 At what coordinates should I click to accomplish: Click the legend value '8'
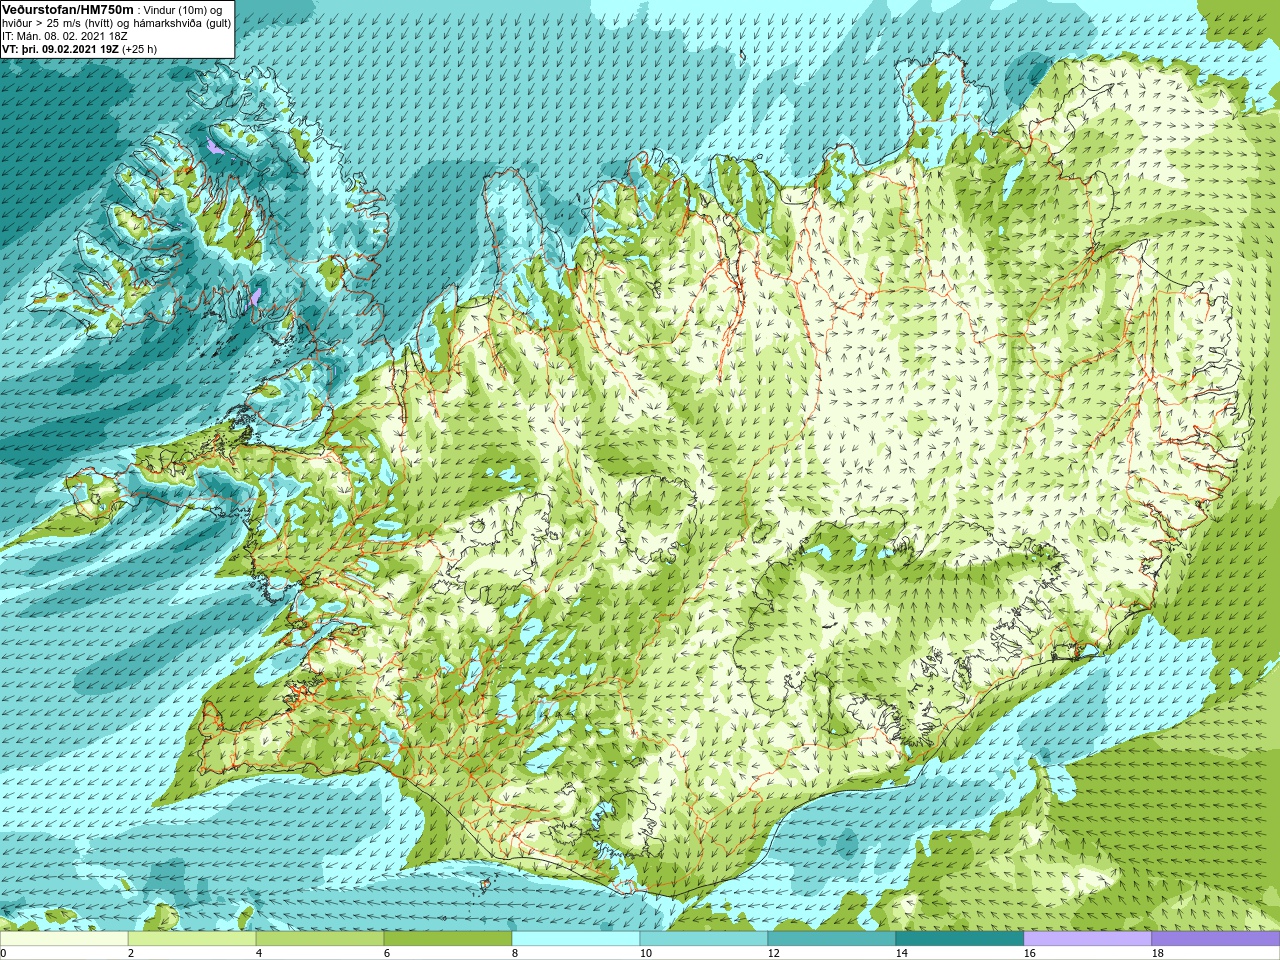[515, 953]
